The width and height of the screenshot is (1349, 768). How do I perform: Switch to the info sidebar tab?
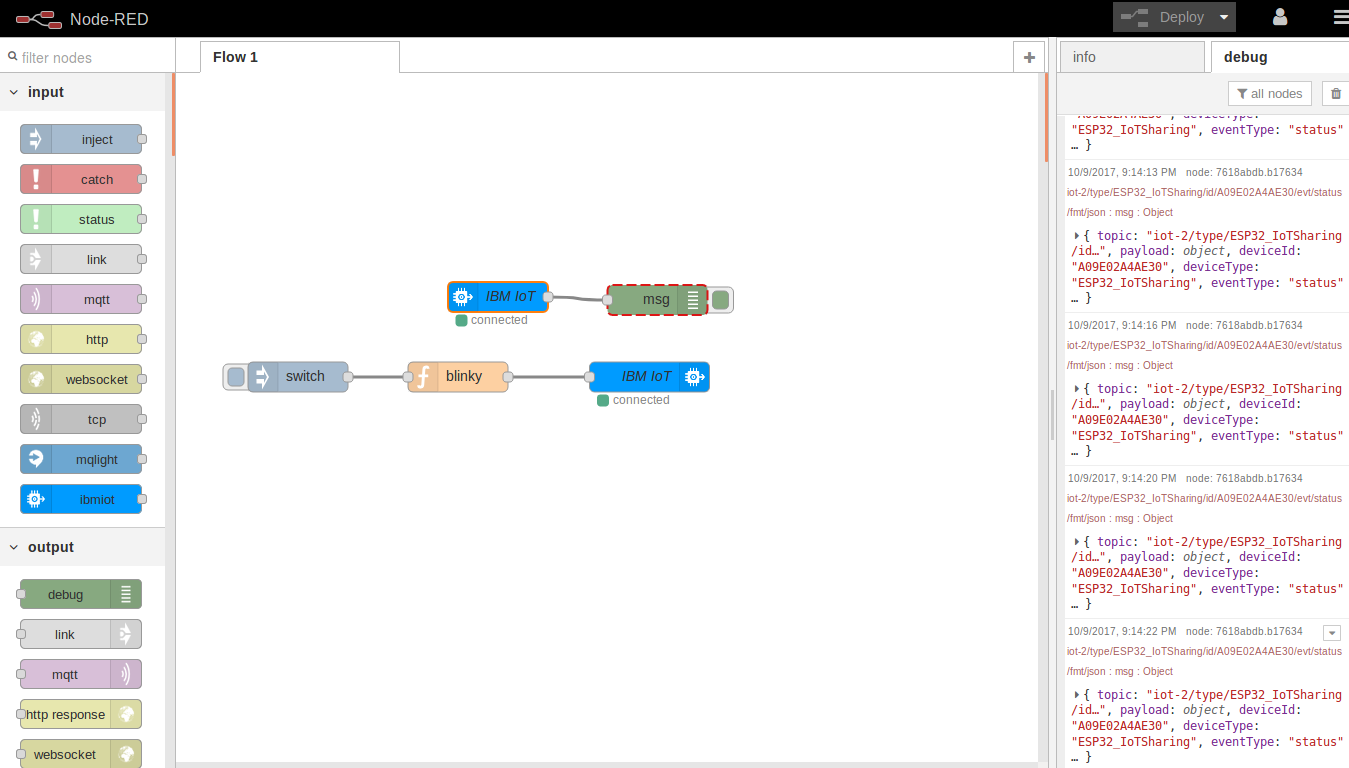pyautogui.click(x=1084, y=57)
